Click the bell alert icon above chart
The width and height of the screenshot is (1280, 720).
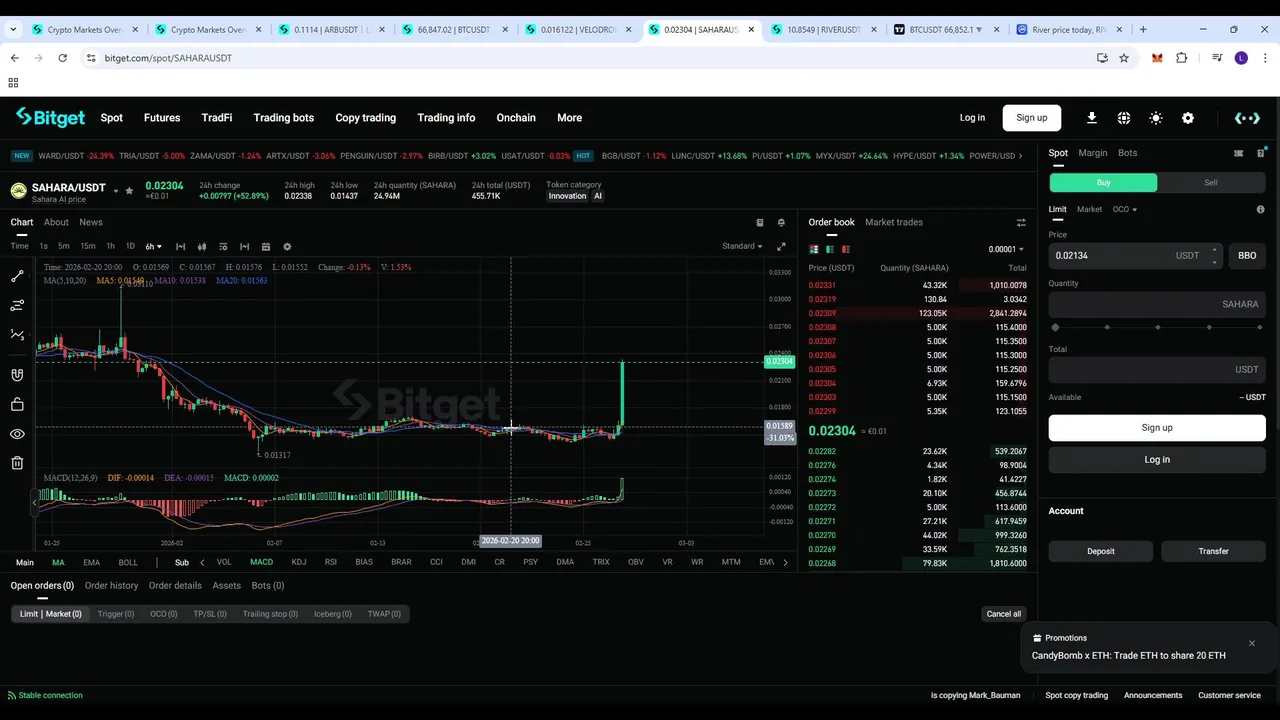781,222
